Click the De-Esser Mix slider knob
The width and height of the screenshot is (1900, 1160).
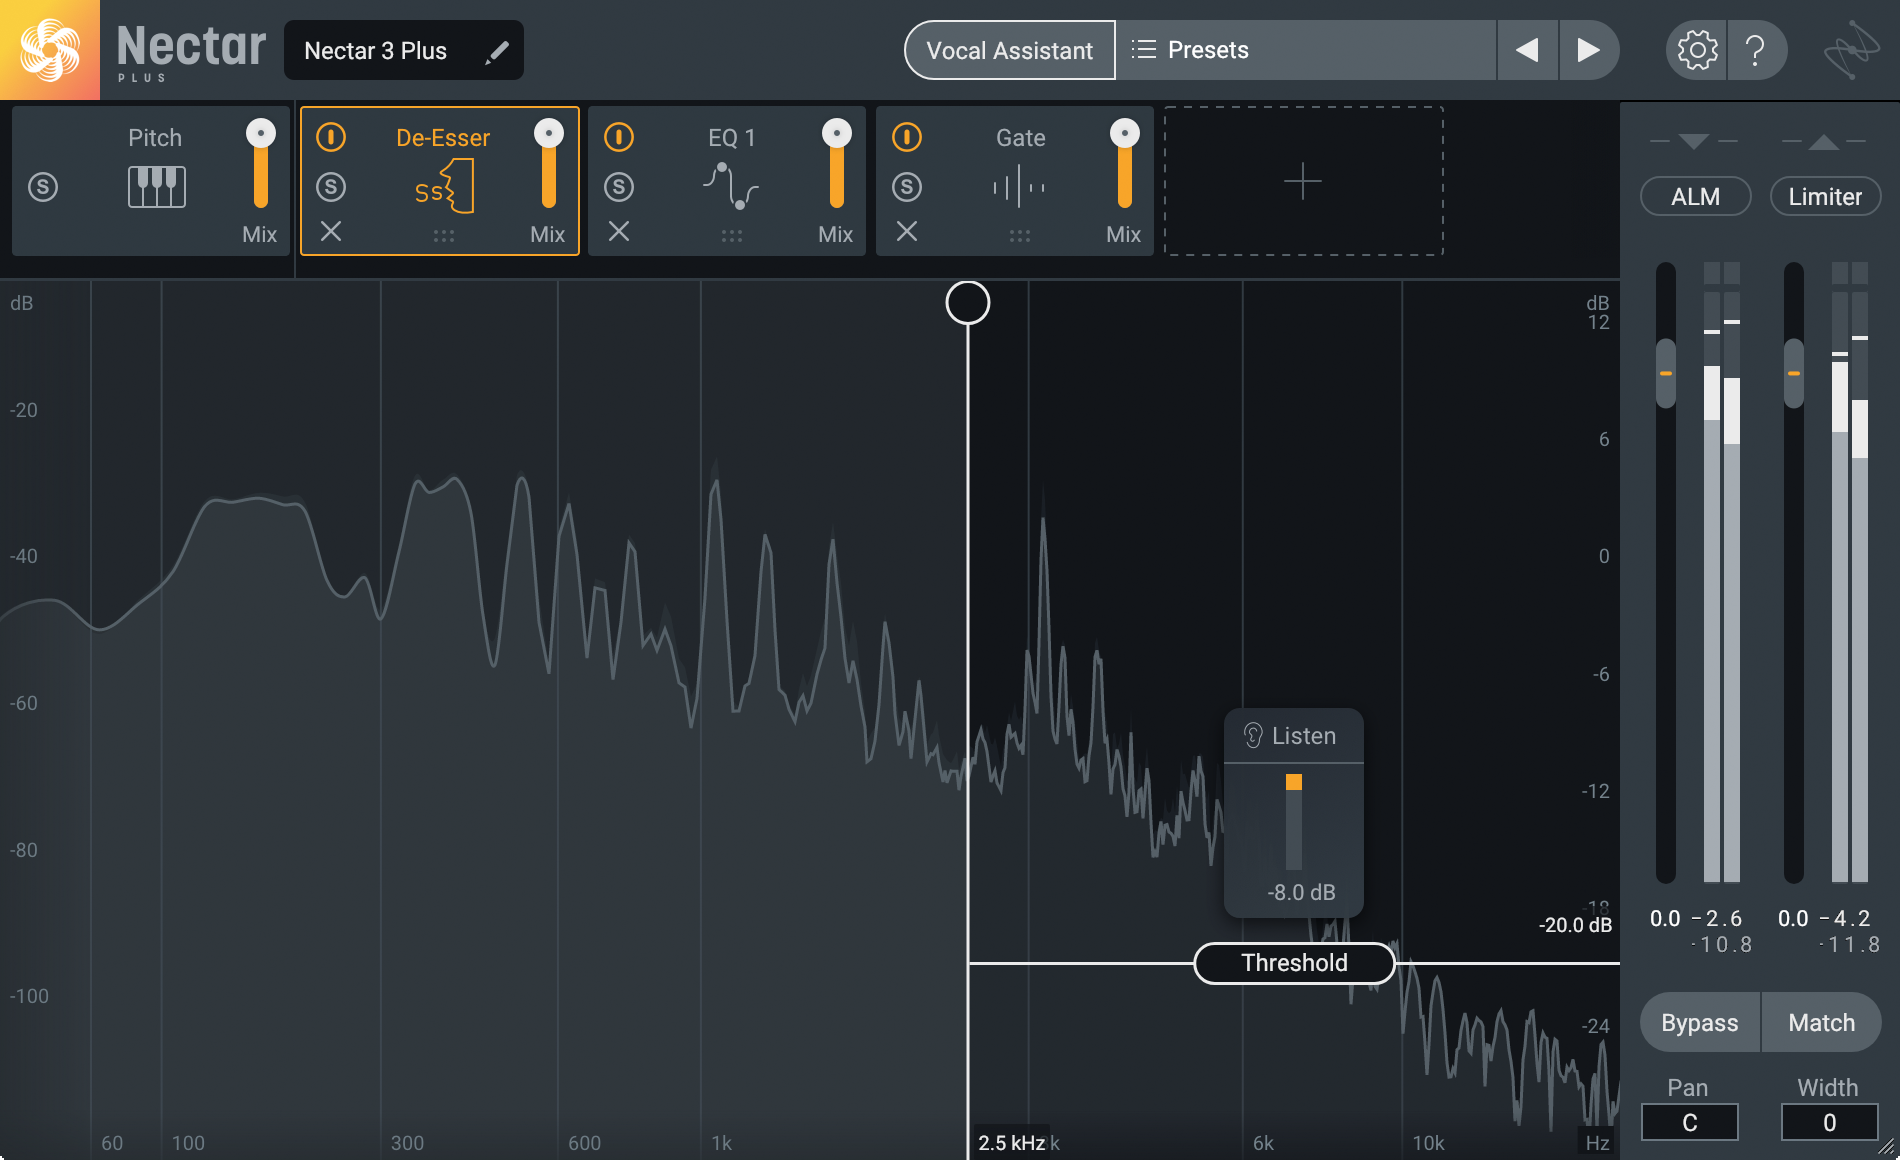pyautogui.click(x=549, y=133)
